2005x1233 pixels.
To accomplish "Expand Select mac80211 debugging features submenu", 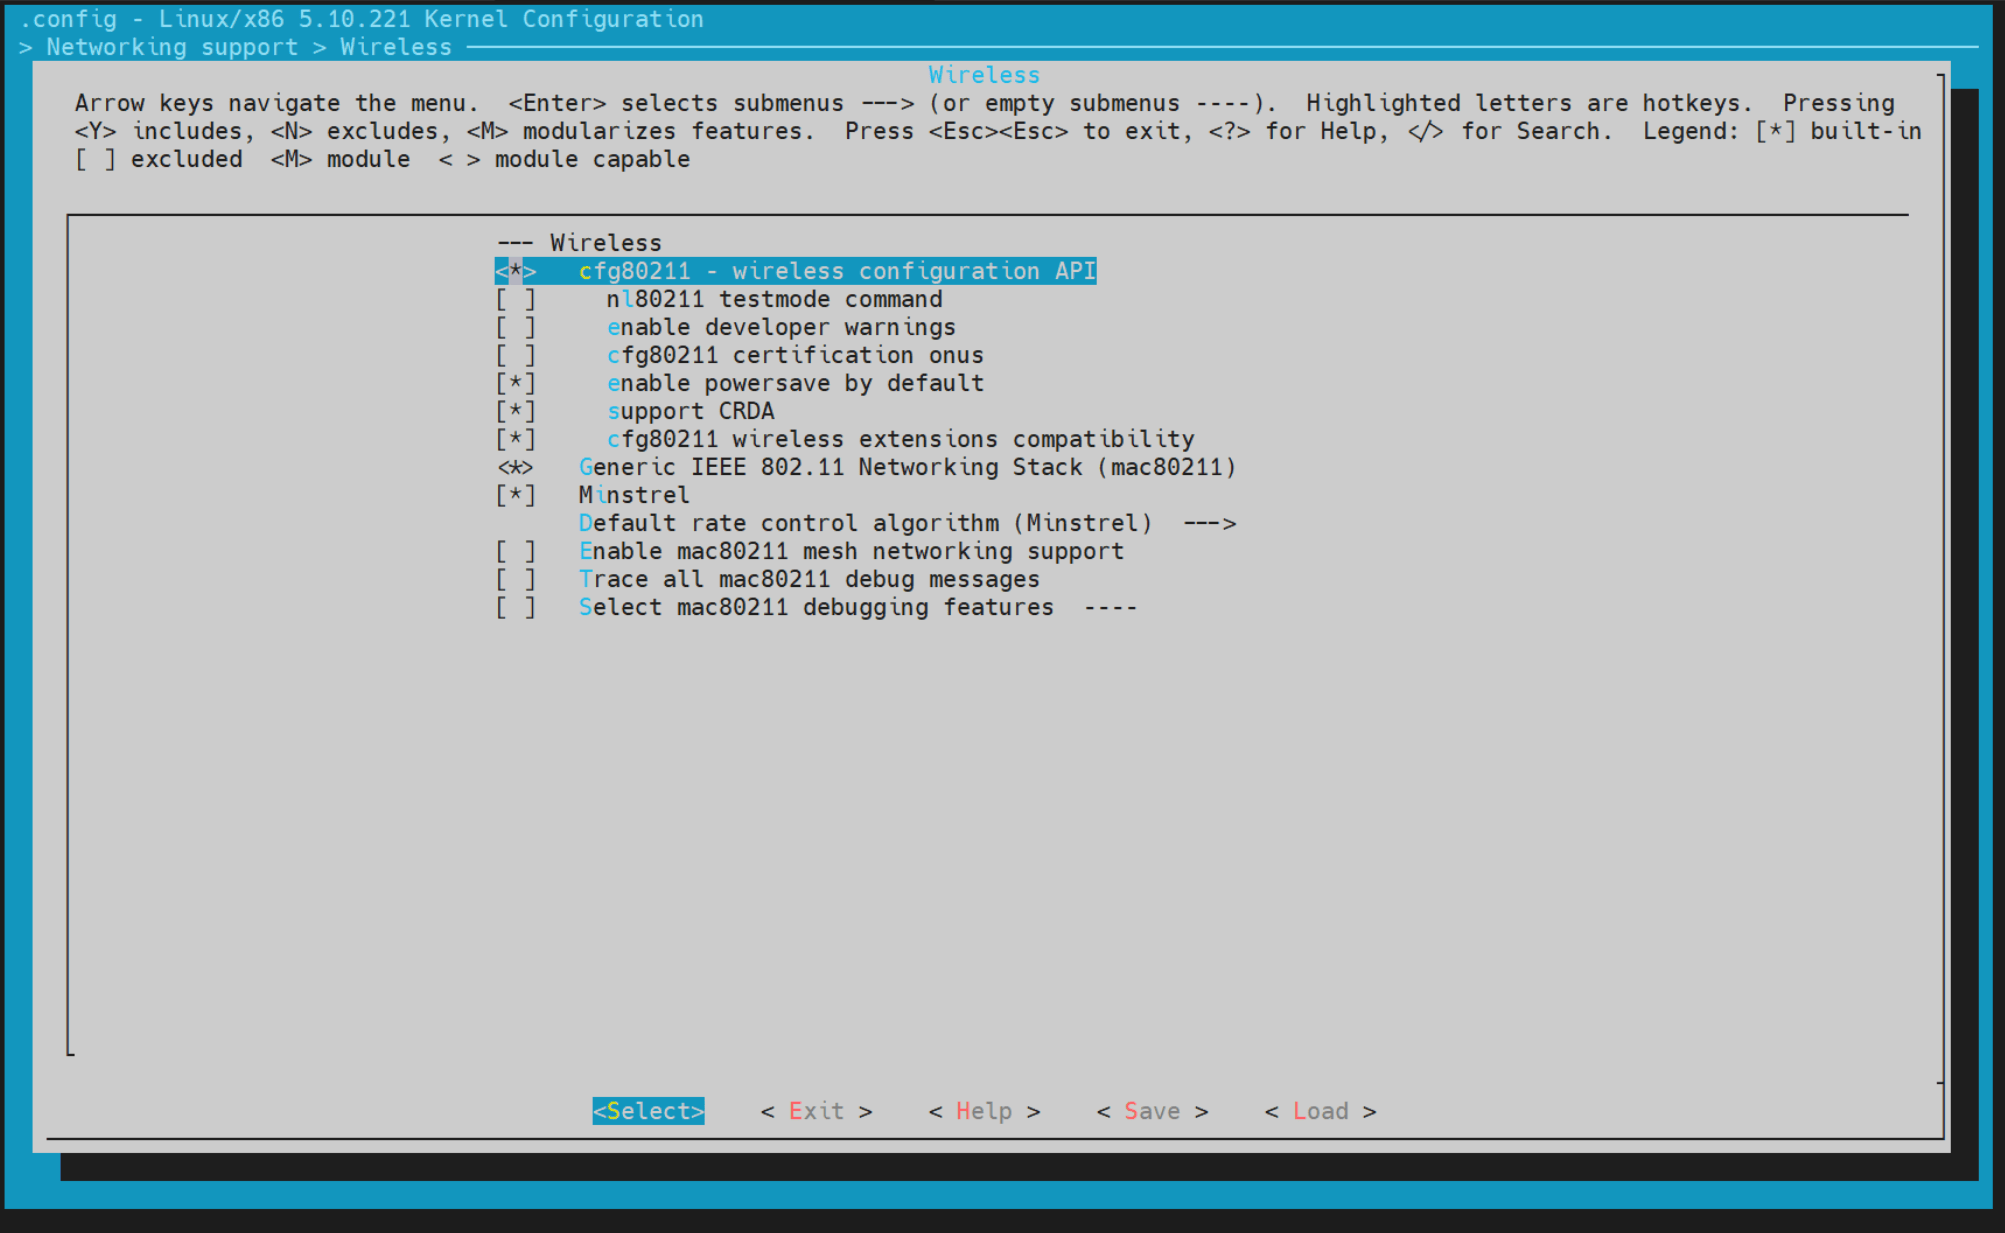I will [x=815, y=607].
